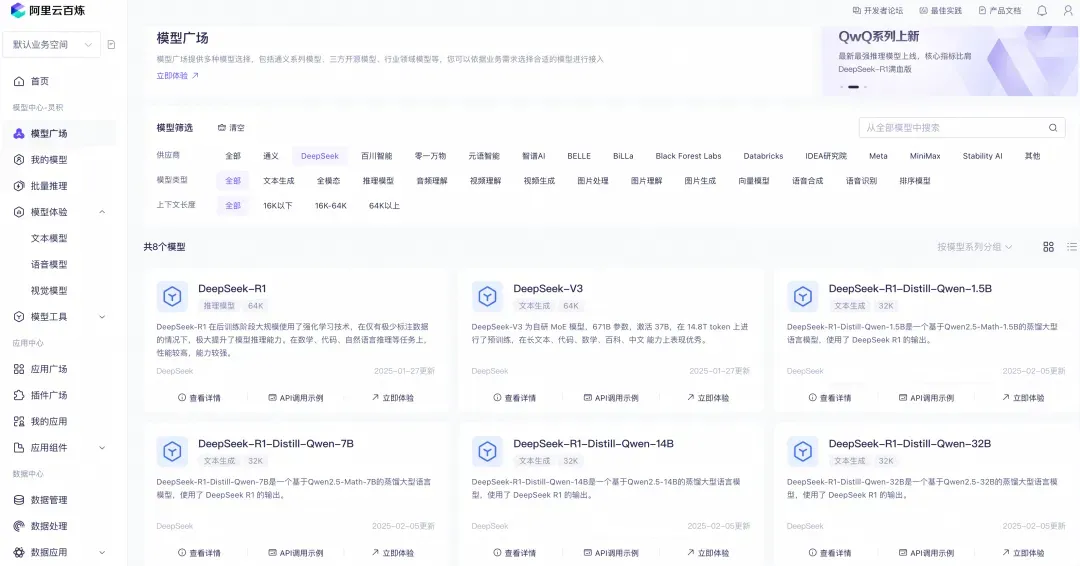The image size is (1080, 566).
Task: Click 清空 to clear filters
Action: pyautogui.click(x=231, y=127)
